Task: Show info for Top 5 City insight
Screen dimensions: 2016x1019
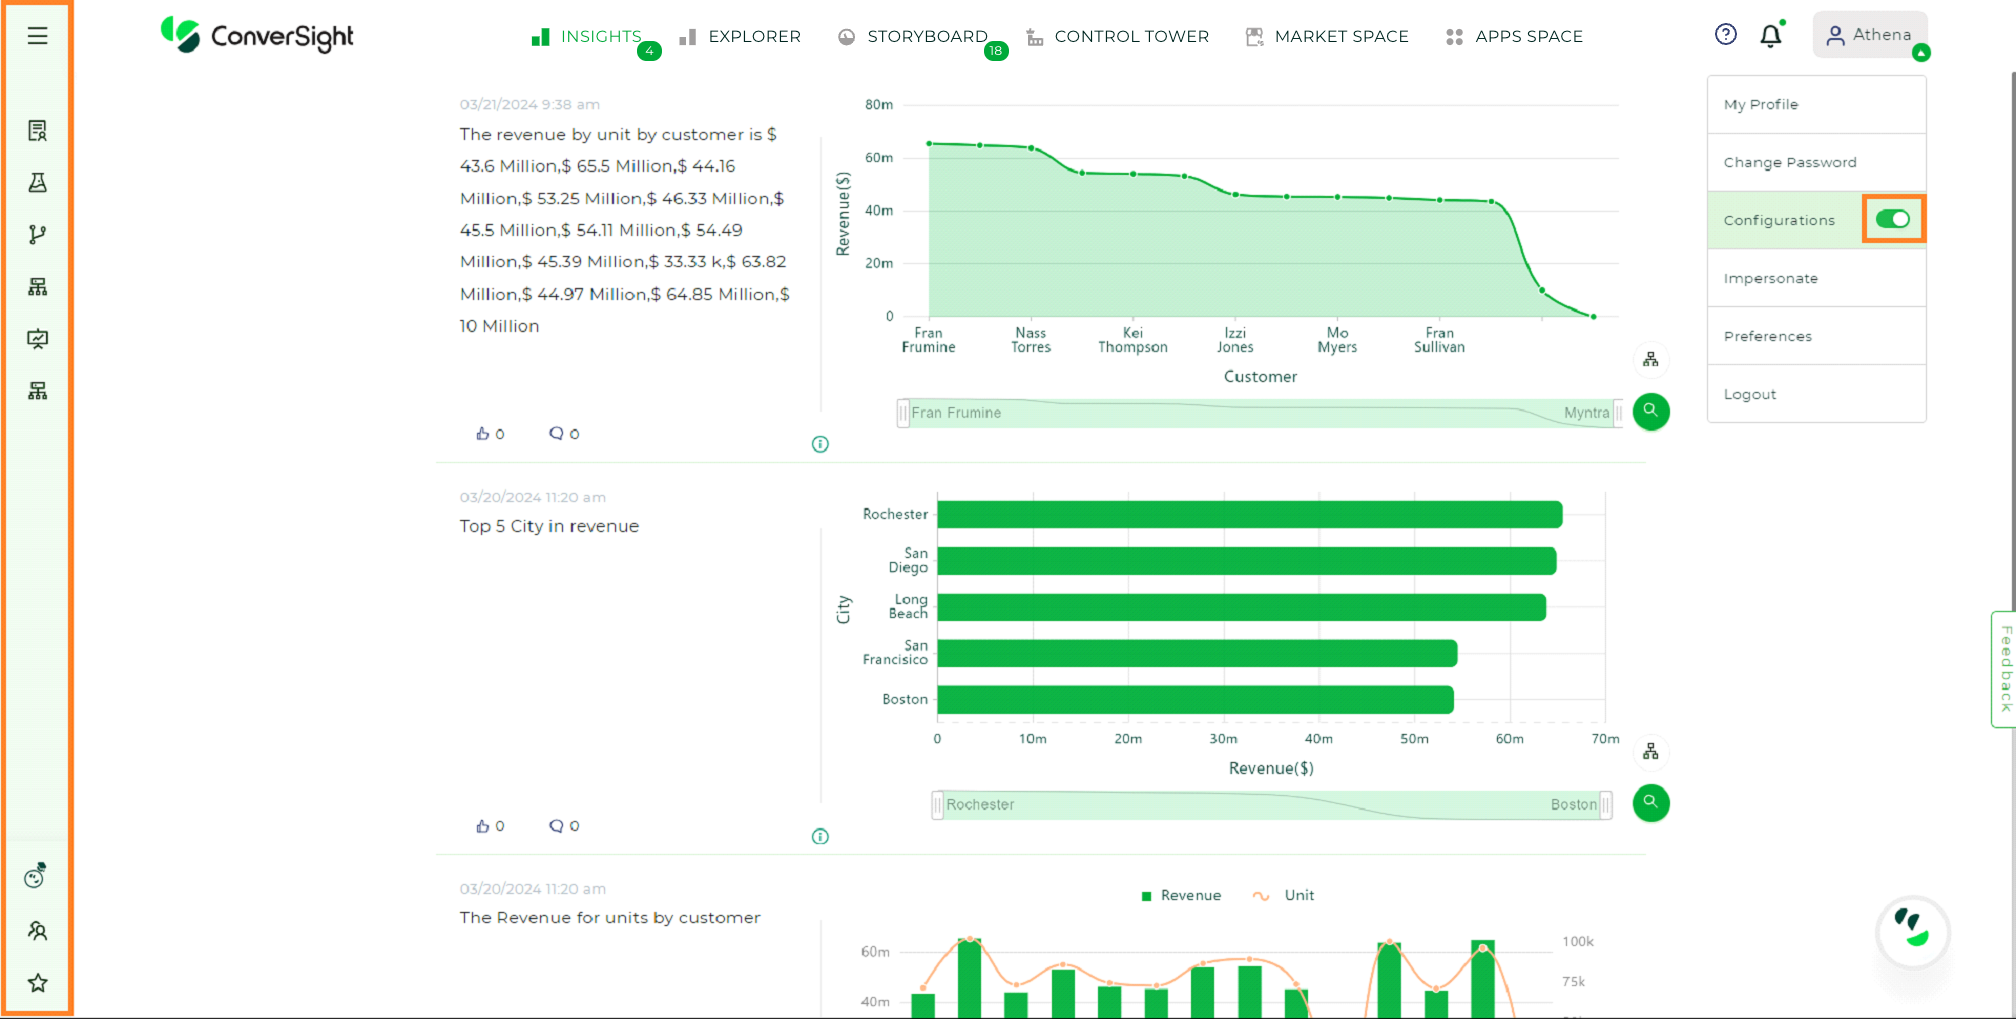Action: point(820,836)
